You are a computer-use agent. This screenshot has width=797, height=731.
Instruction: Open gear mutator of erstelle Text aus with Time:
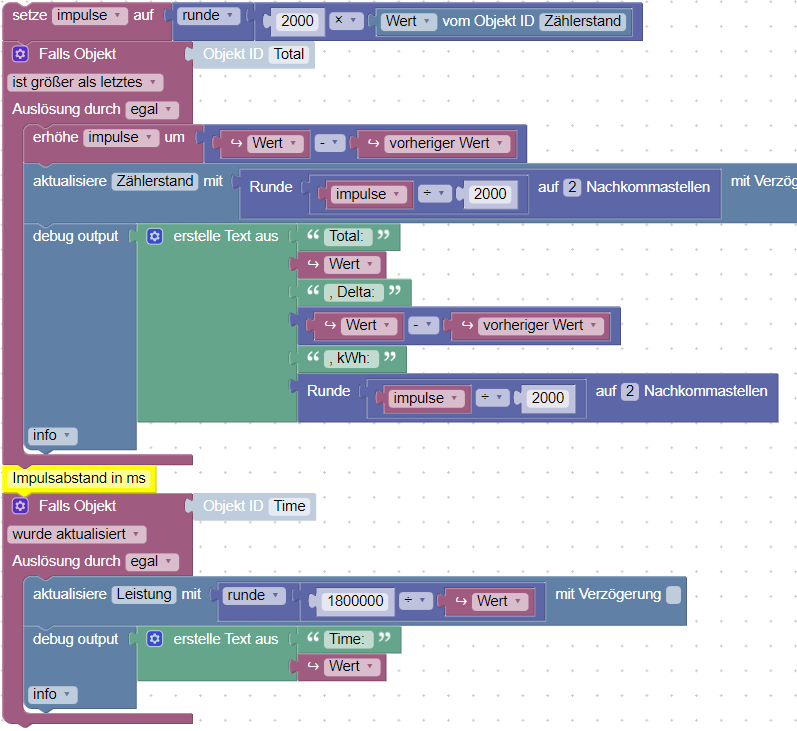155,639
